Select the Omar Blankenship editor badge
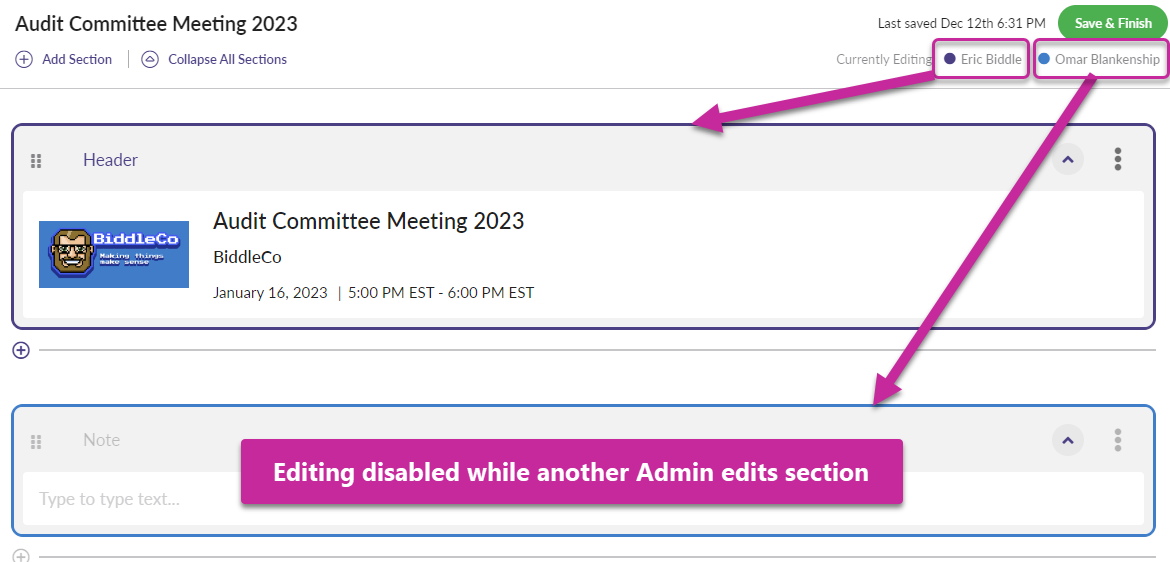1170x562 pixels. (x=1100, y=59)
